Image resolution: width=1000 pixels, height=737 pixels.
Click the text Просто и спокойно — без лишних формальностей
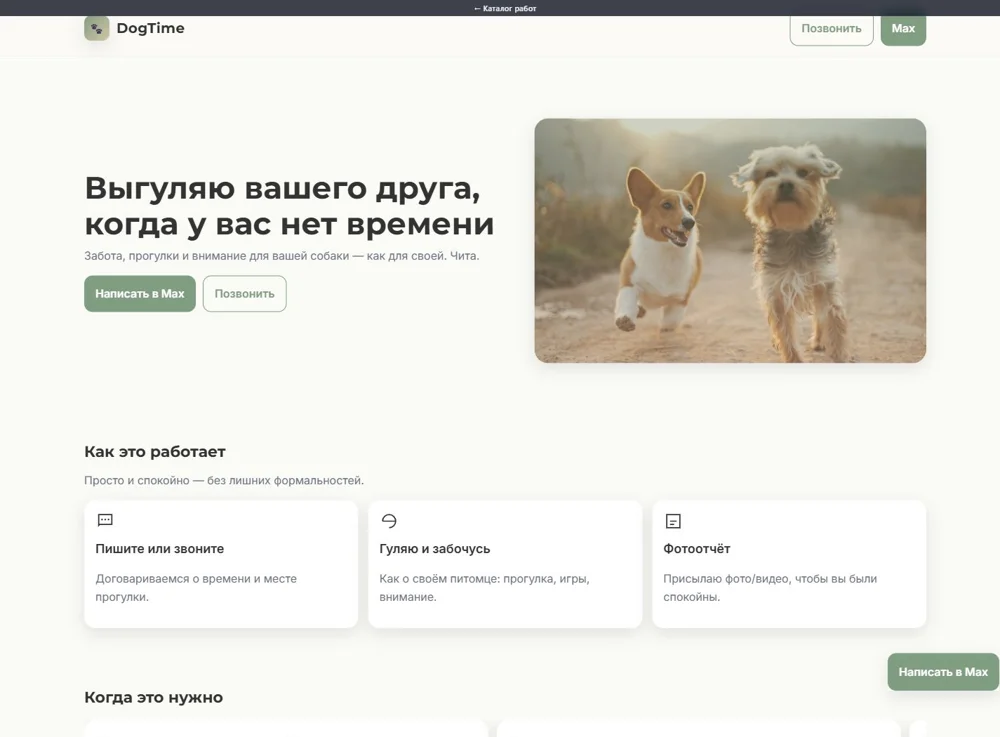[224, 480]
